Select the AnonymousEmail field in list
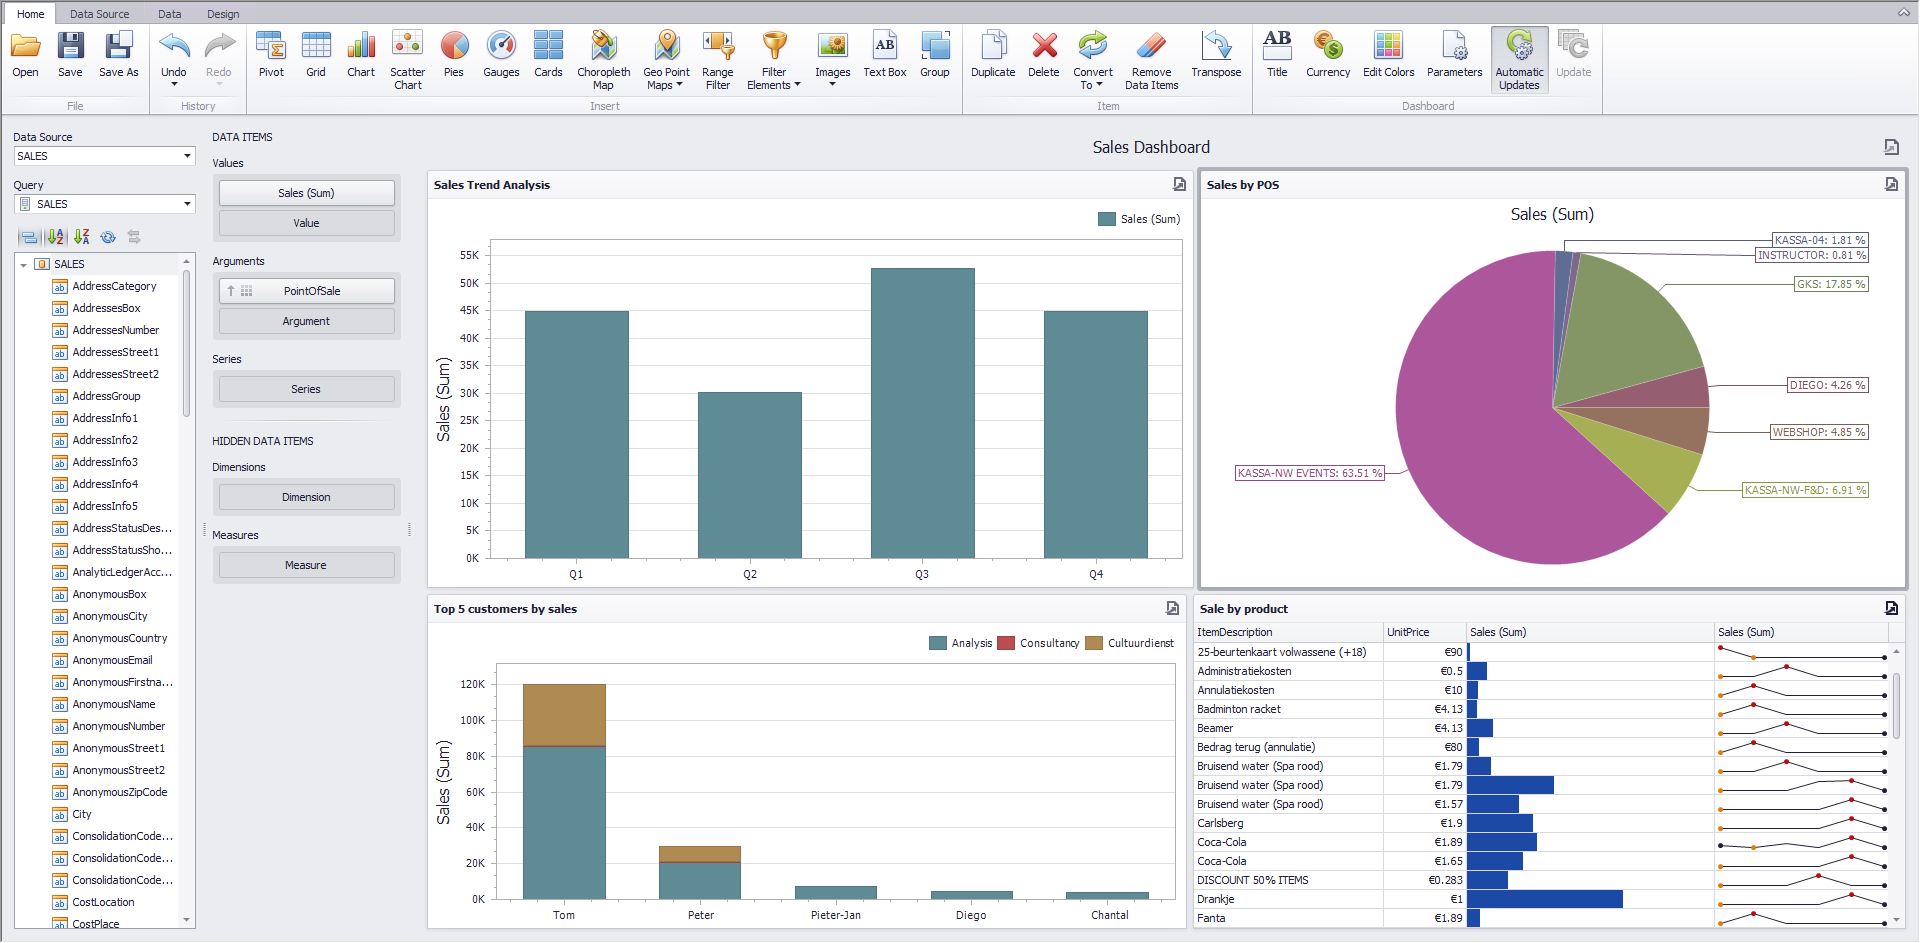1920x943 pixels. [x=112, y=660]
